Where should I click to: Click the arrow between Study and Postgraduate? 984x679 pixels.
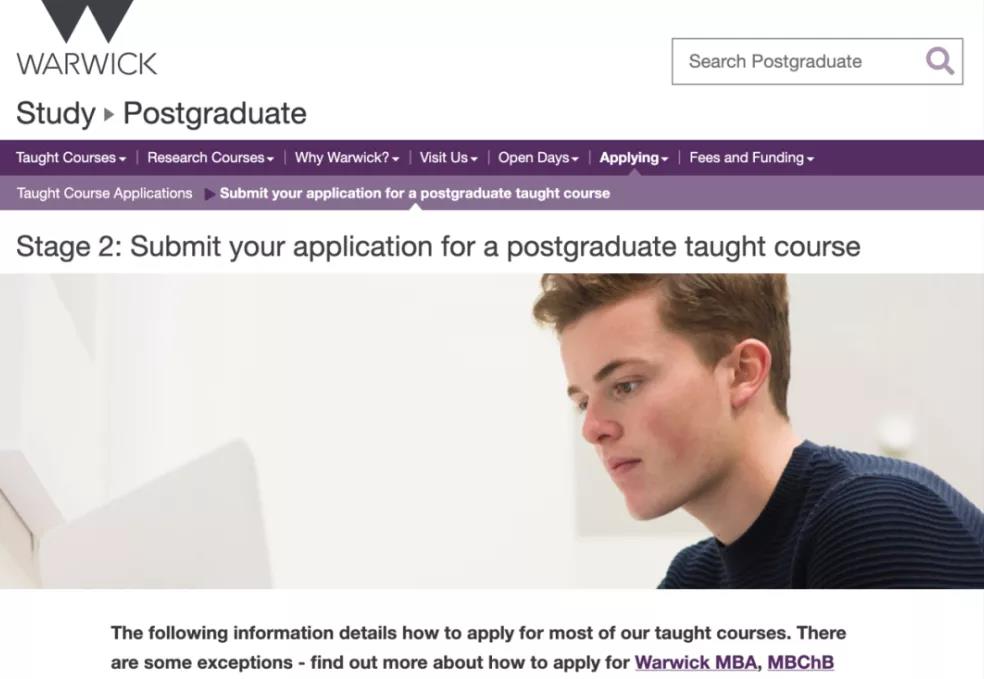[x=109, y=114]
